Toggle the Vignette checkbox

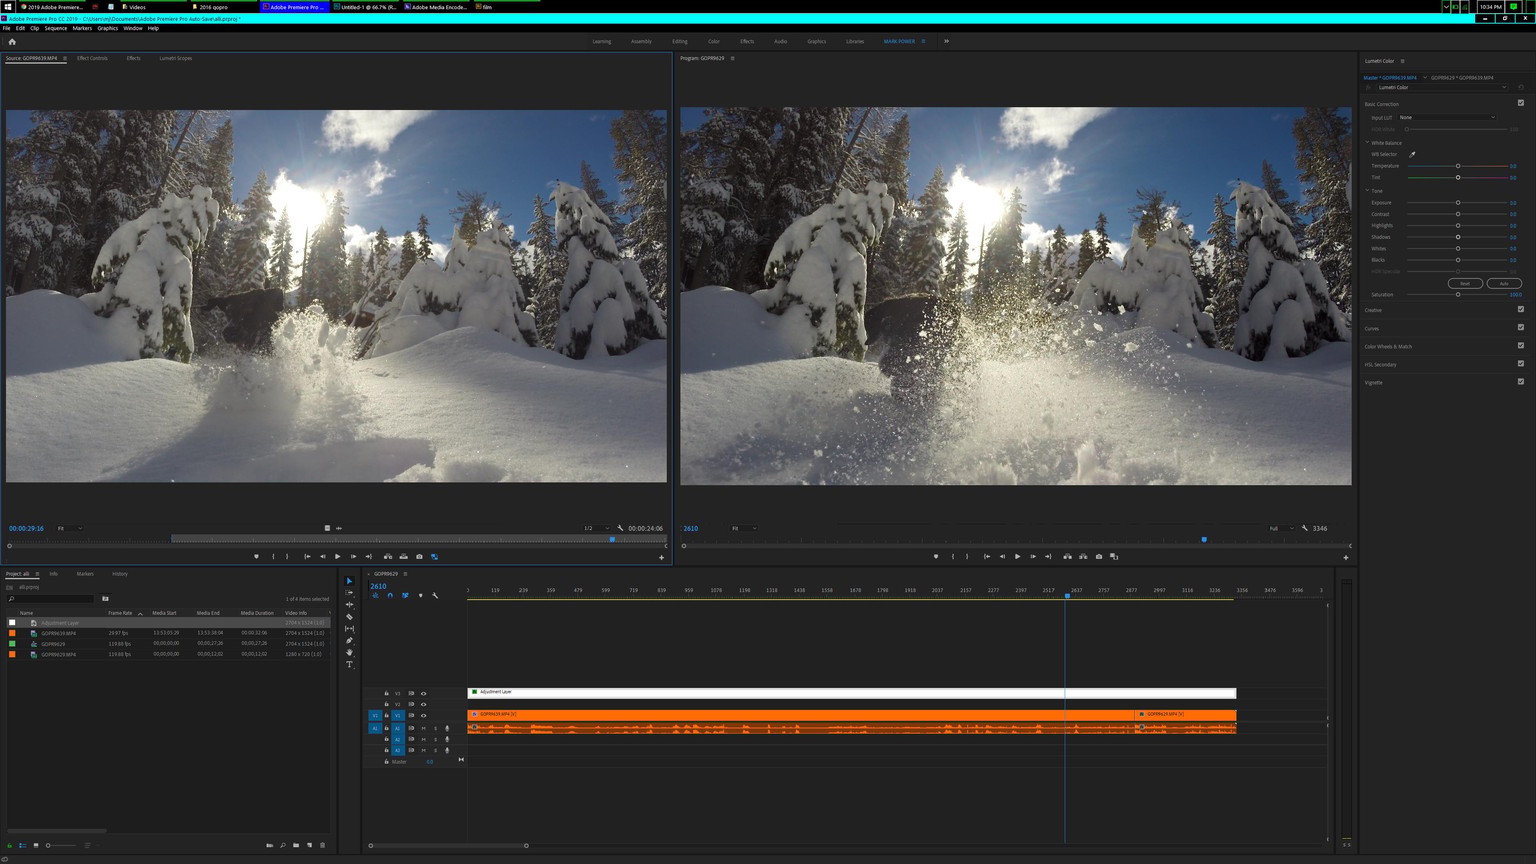(x=1521, y=382)
